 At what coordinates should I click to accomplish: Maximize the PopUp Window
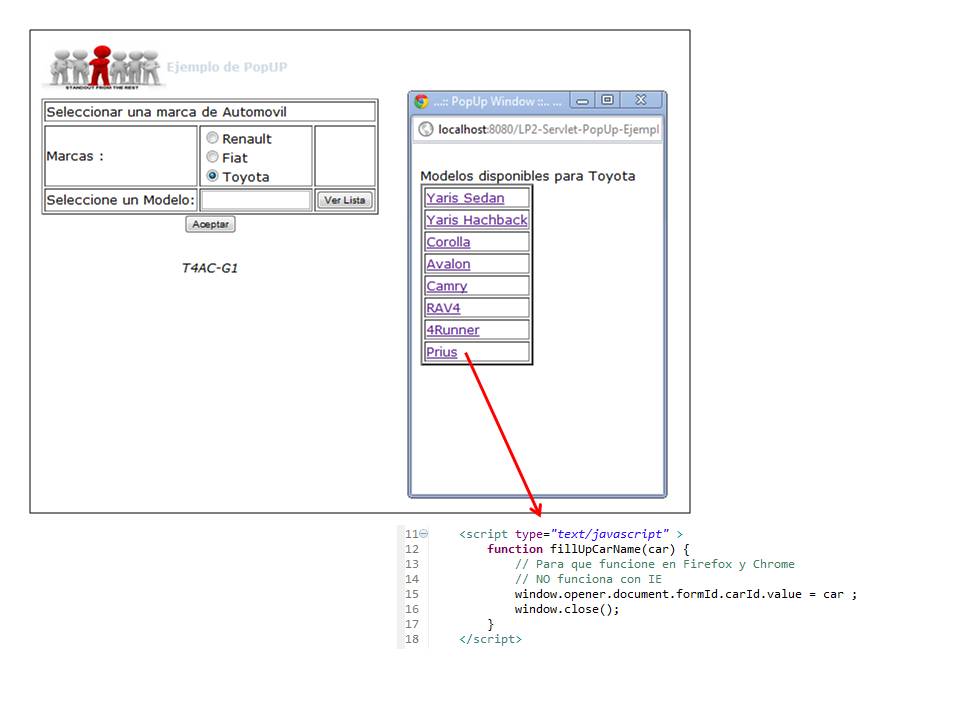tap(607, 100)
